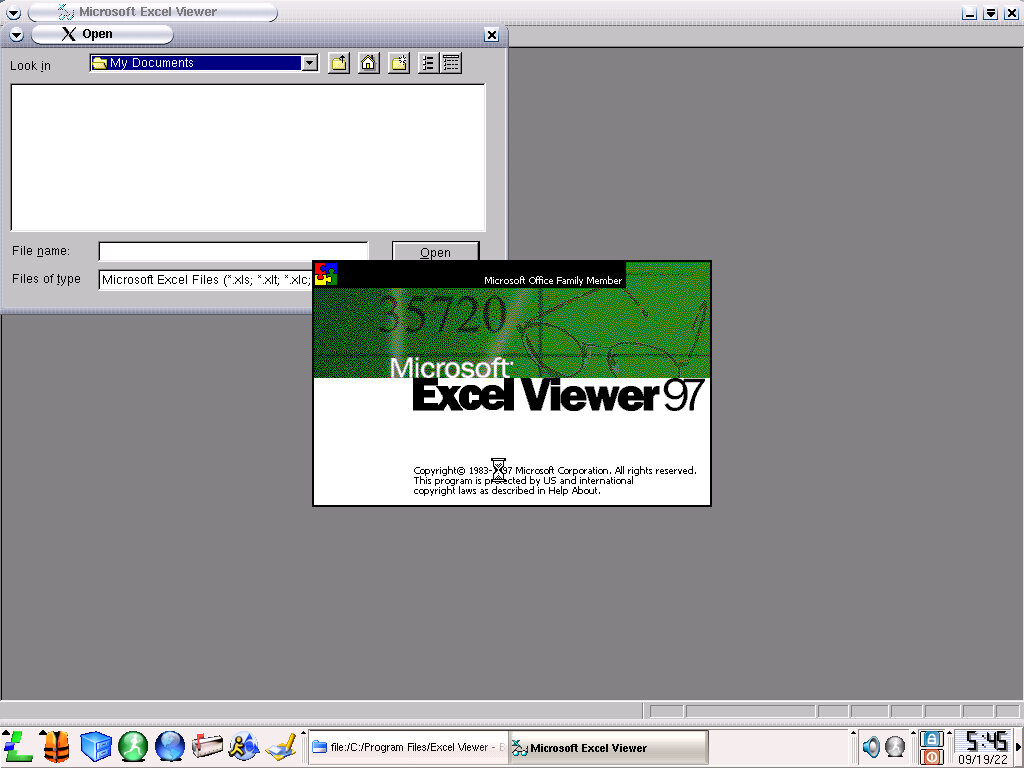This screenshot has width=1024, height=768.
Task: Close the Open file dialog
Action: pos(491,35)
